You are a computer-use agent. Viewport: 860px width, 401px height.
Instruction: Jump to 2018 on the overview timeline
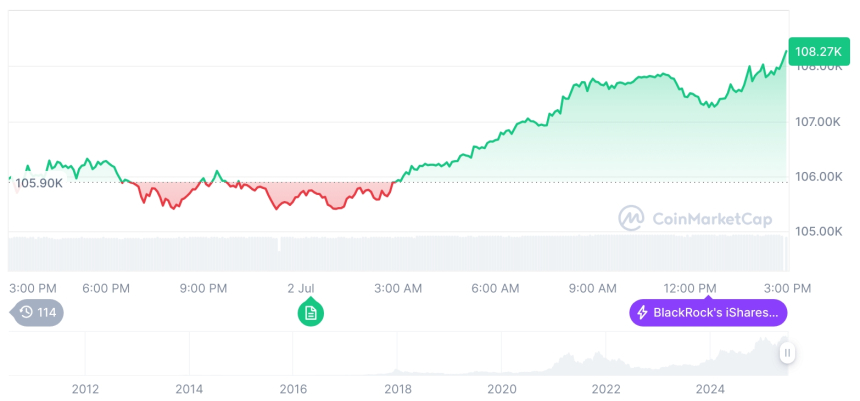click(397, 388)
